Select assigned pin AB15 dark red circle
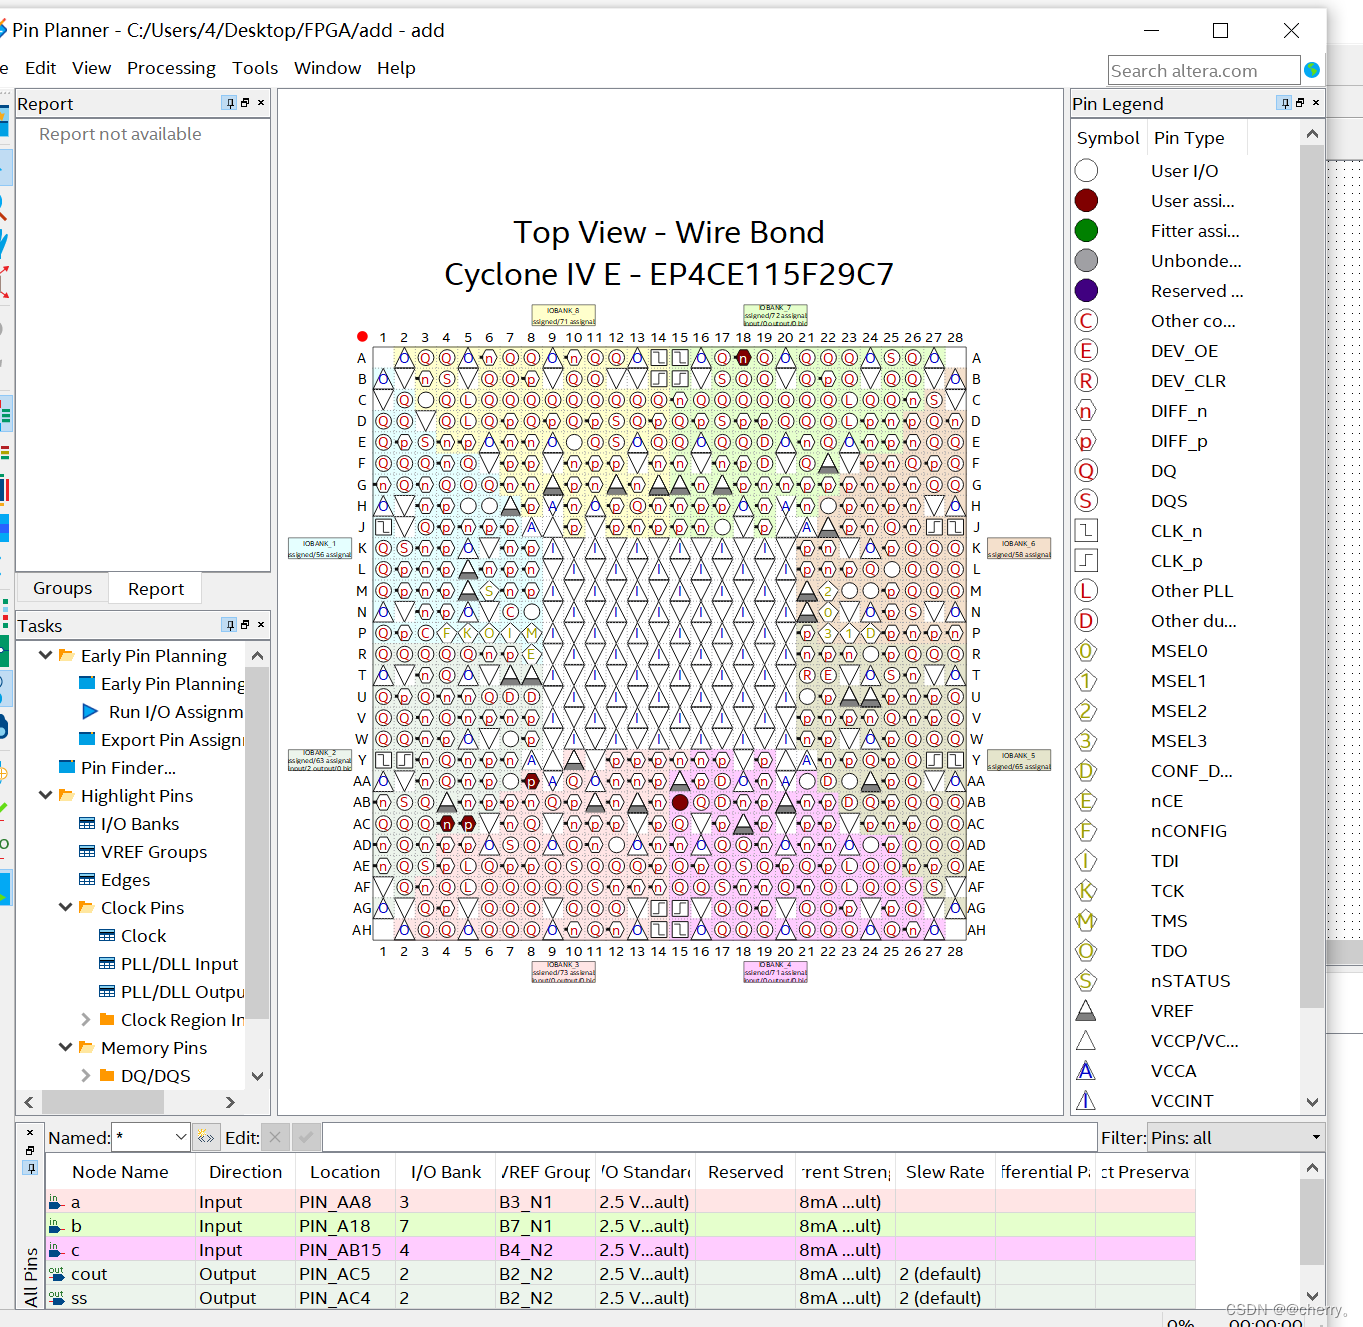Viewport: 1363px width, 1327px height. point(680,802)
